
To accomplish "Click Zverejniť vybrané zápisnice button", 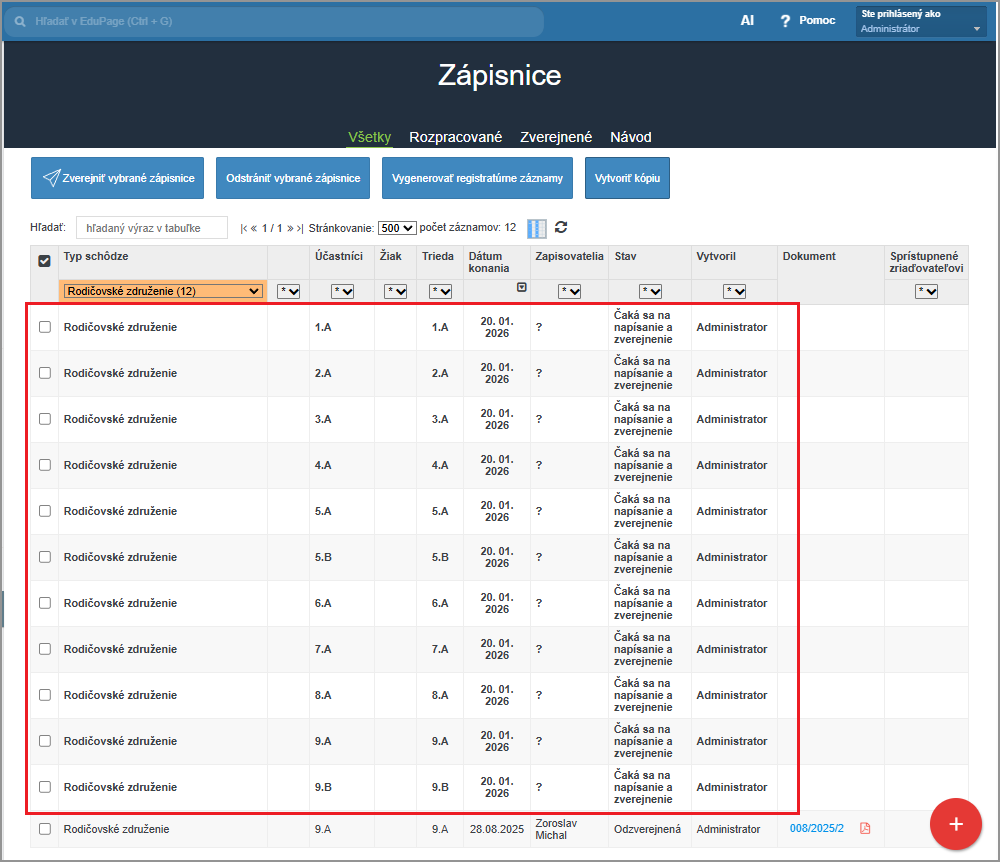I will point(118,178).
